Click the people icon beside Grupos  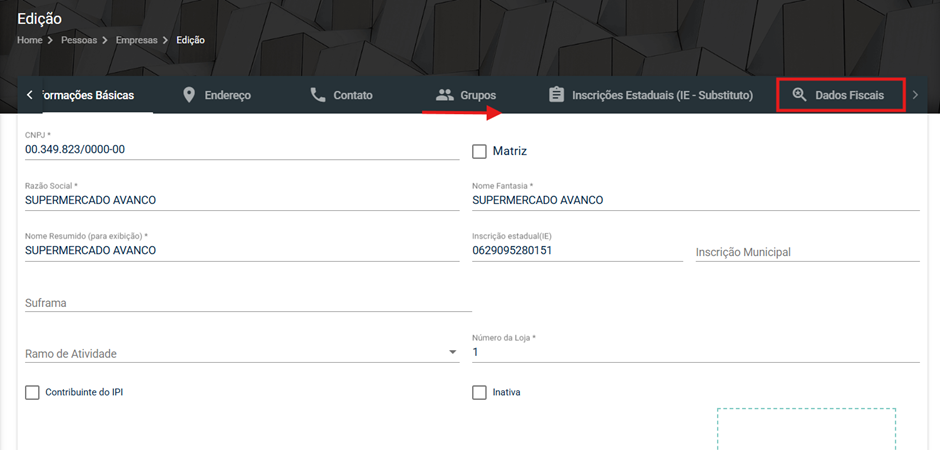(x=444, y=95)
